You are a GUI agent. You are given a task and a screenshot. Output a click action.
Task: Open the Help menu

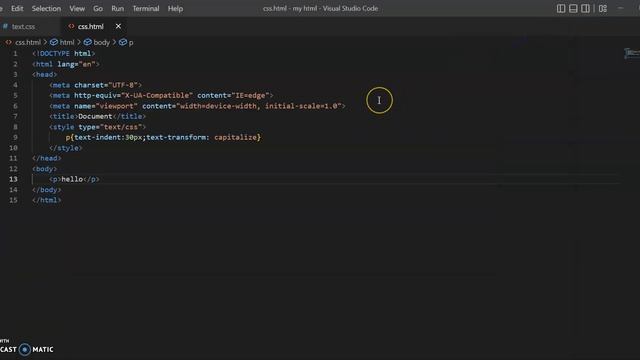175,9
